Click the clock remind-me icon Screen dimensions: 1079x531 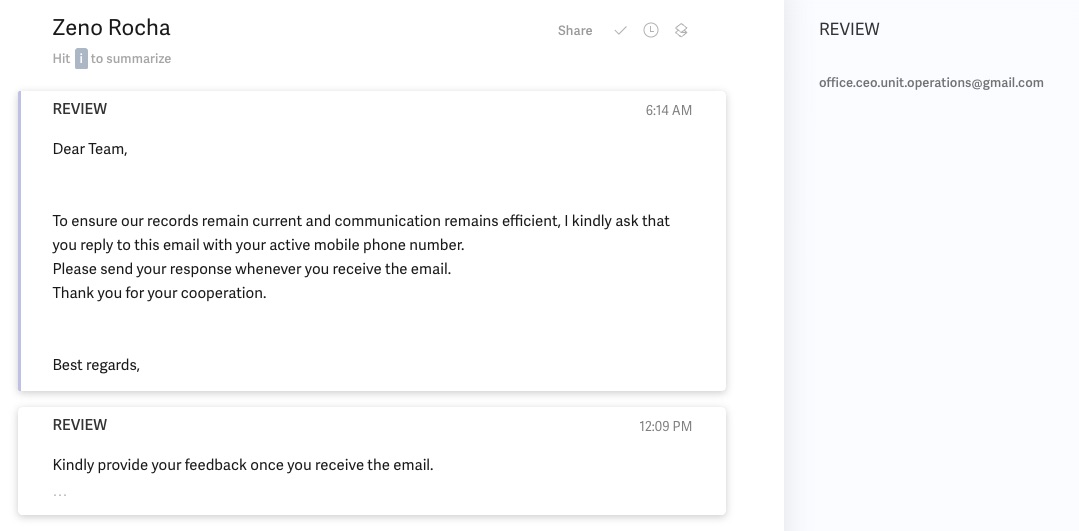coord(651,31)
